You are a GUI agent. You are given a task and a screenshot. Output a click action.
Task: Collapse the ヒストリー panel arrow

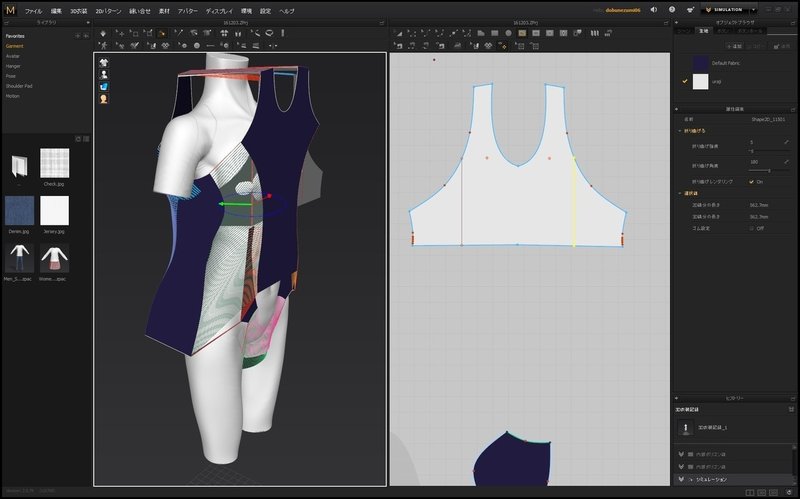point(677,398)
